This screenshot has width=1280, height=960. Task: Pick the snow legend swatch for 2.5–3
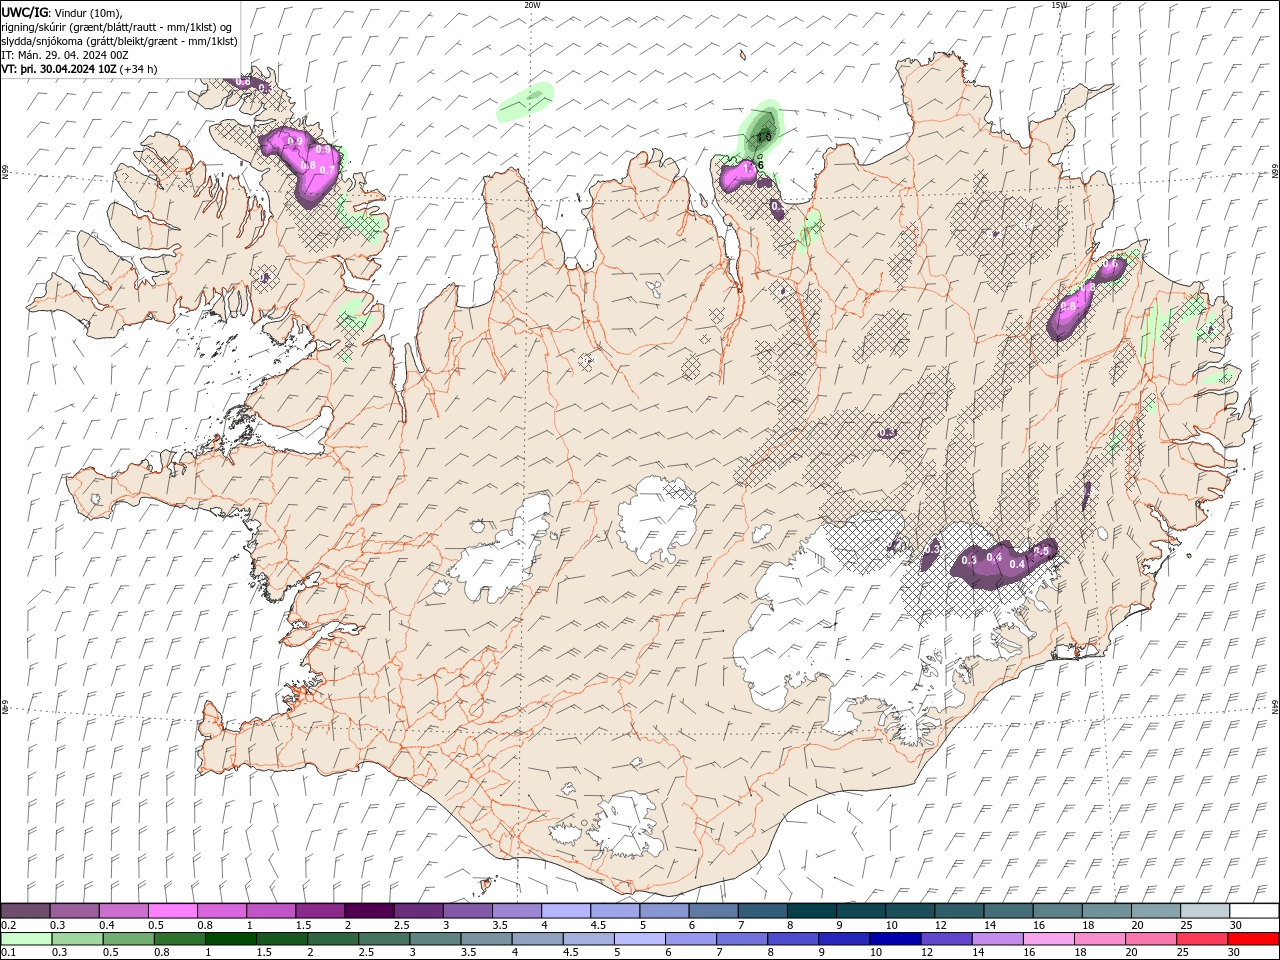coord(418,911)
